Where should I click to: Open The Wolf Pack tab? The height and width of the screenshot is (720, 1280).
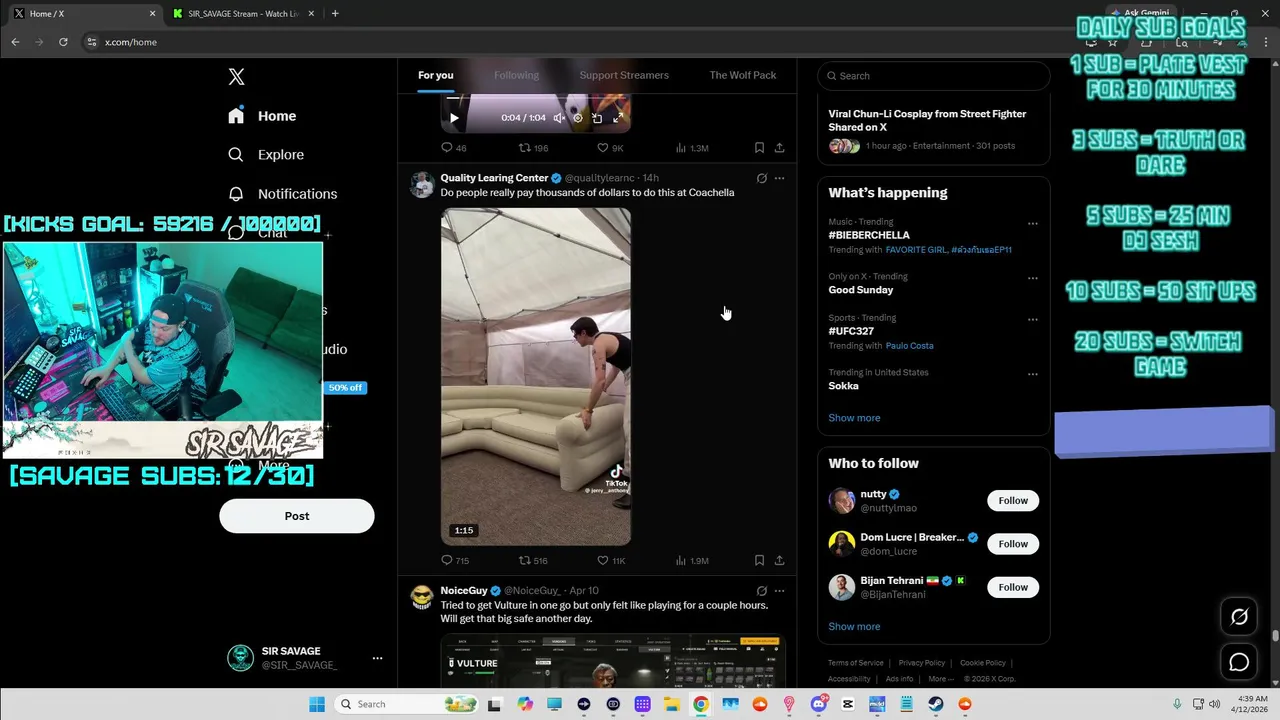click(x=743, y=75)
